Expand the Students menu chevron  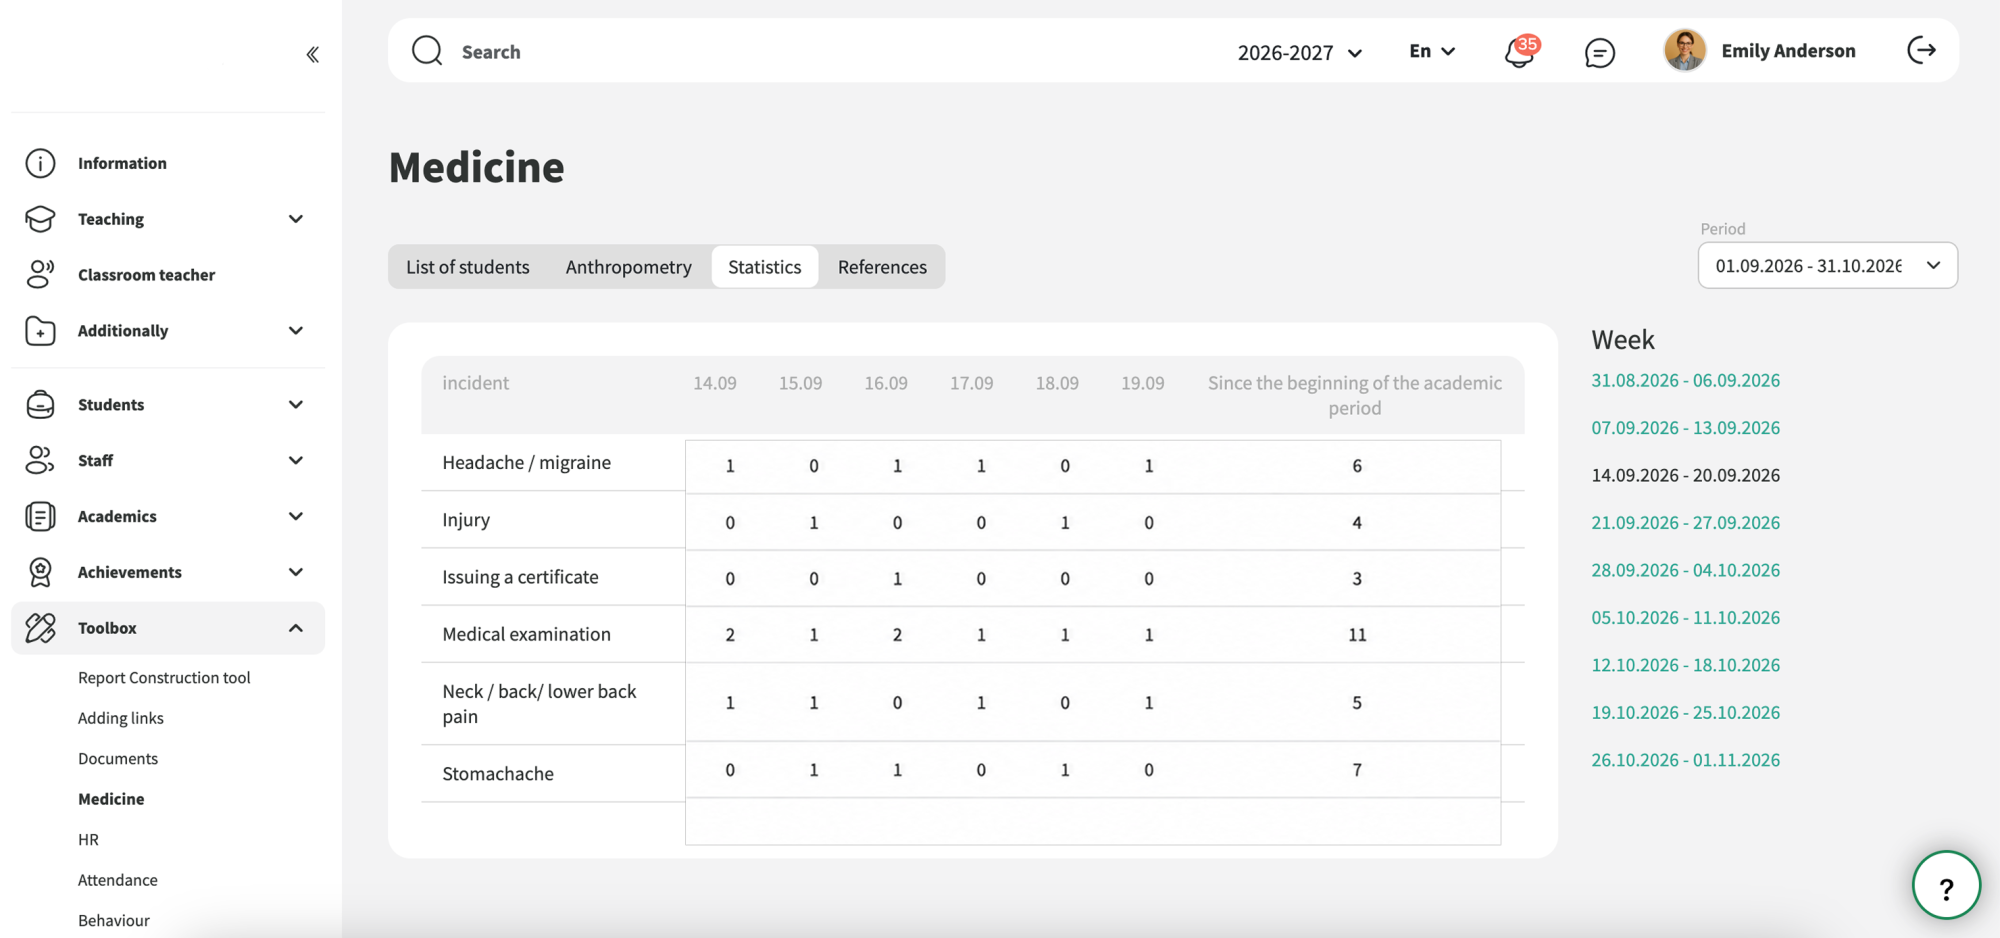point(296,405)
